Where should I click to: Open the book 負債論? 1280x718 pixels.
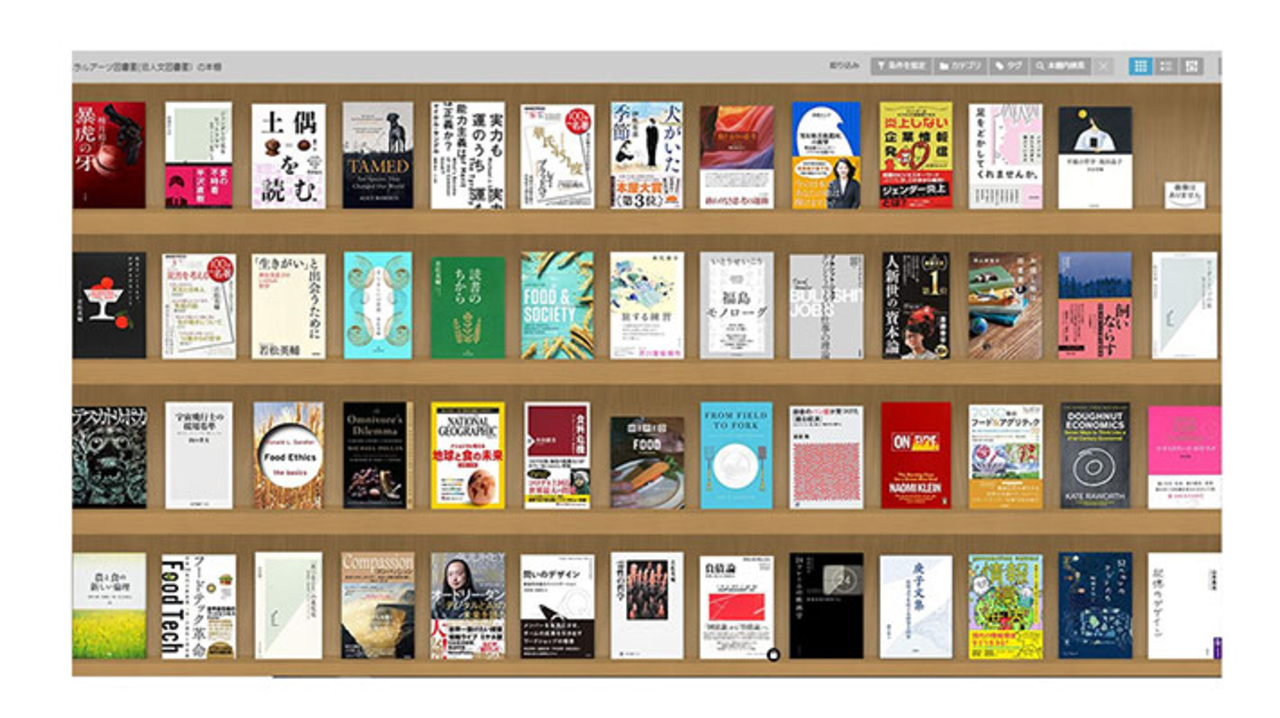[737, 606]
